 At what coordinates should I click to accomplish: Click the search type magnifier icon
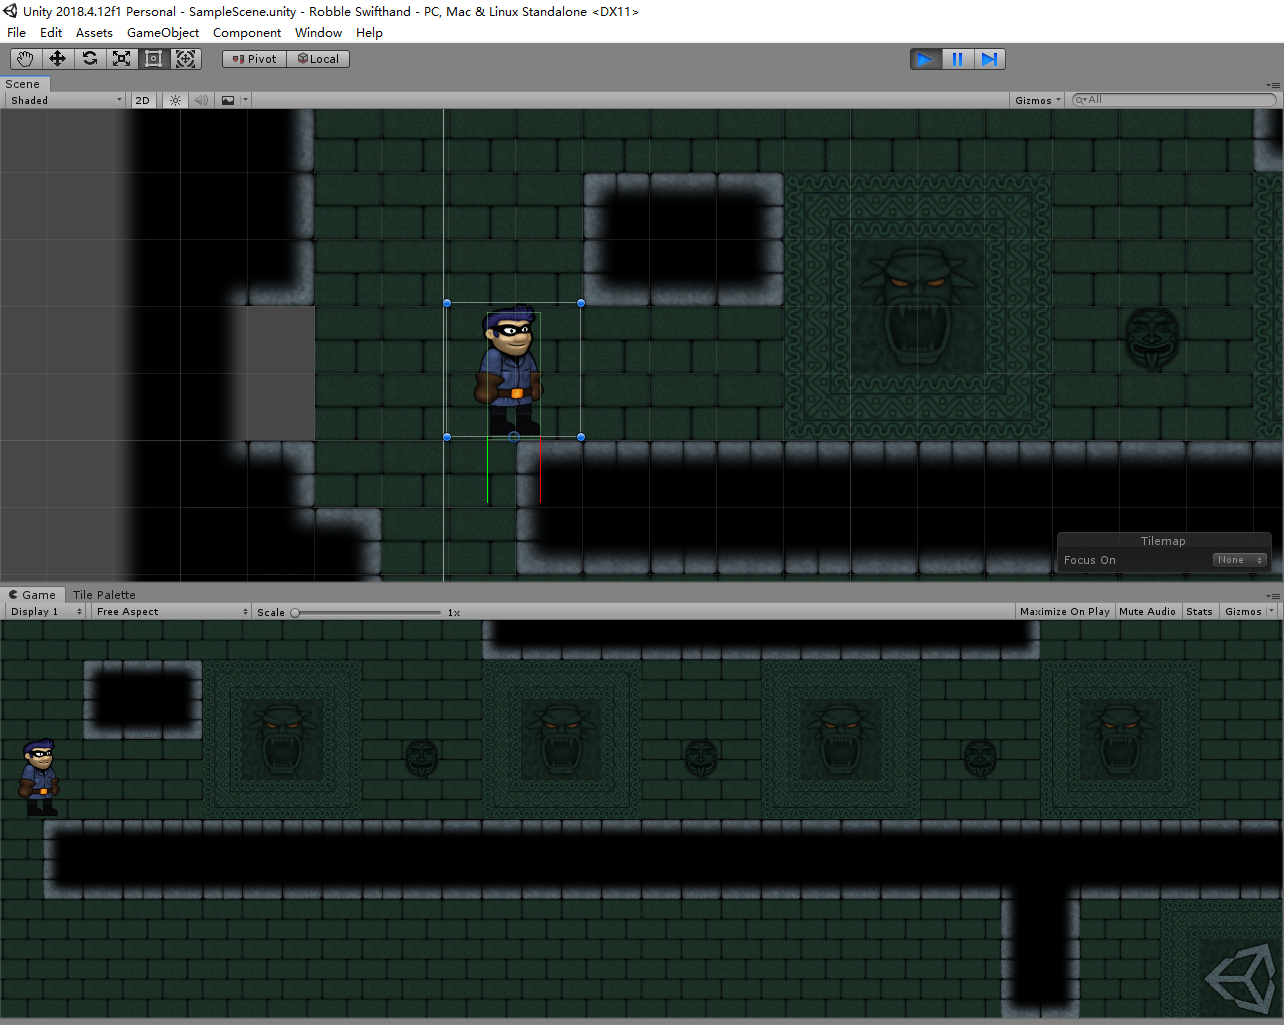click(1081, 99)
